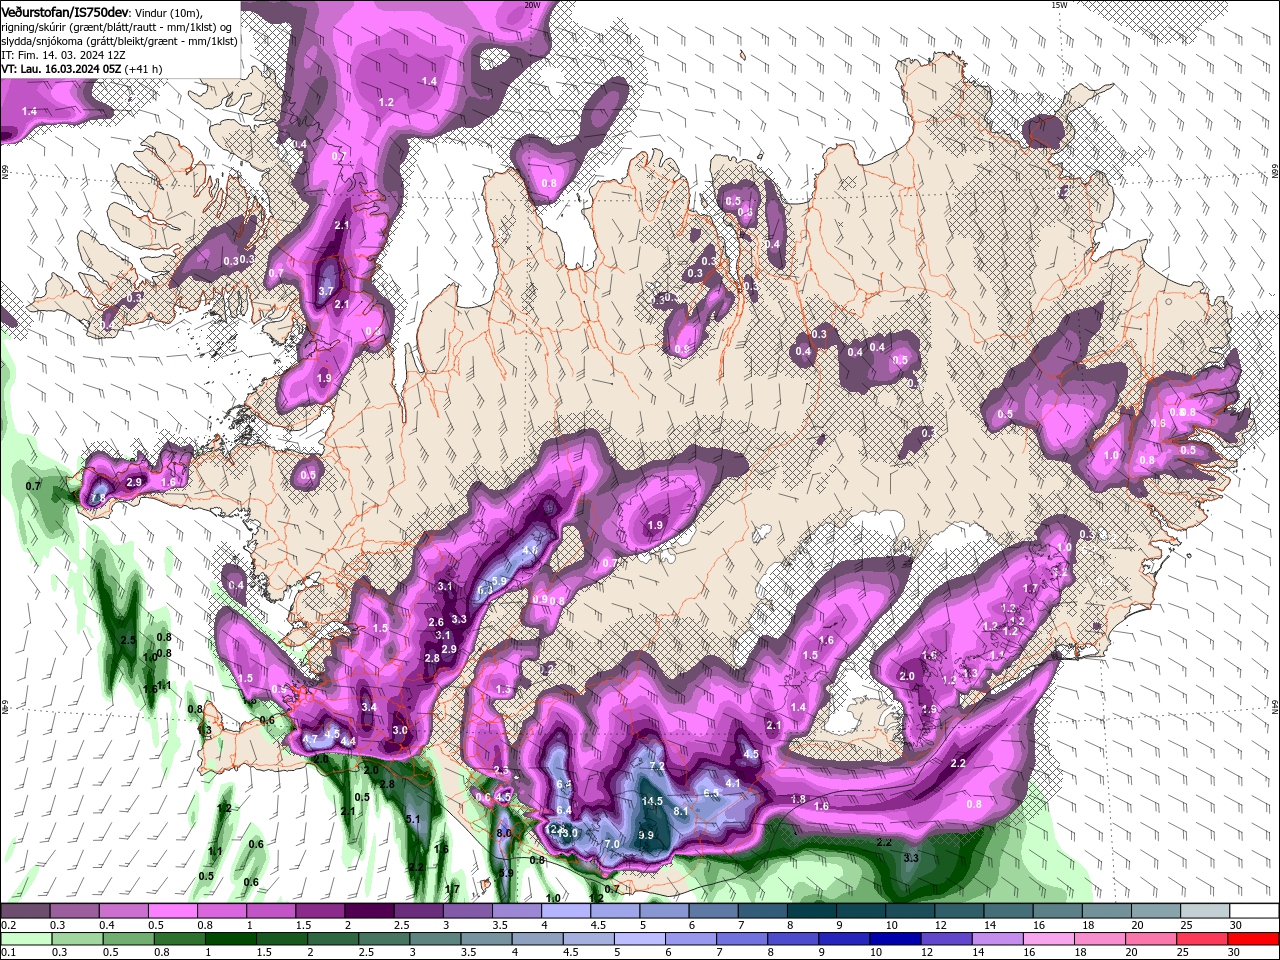Click the white swatch after 30 in upper legend

coord(1255,911)
